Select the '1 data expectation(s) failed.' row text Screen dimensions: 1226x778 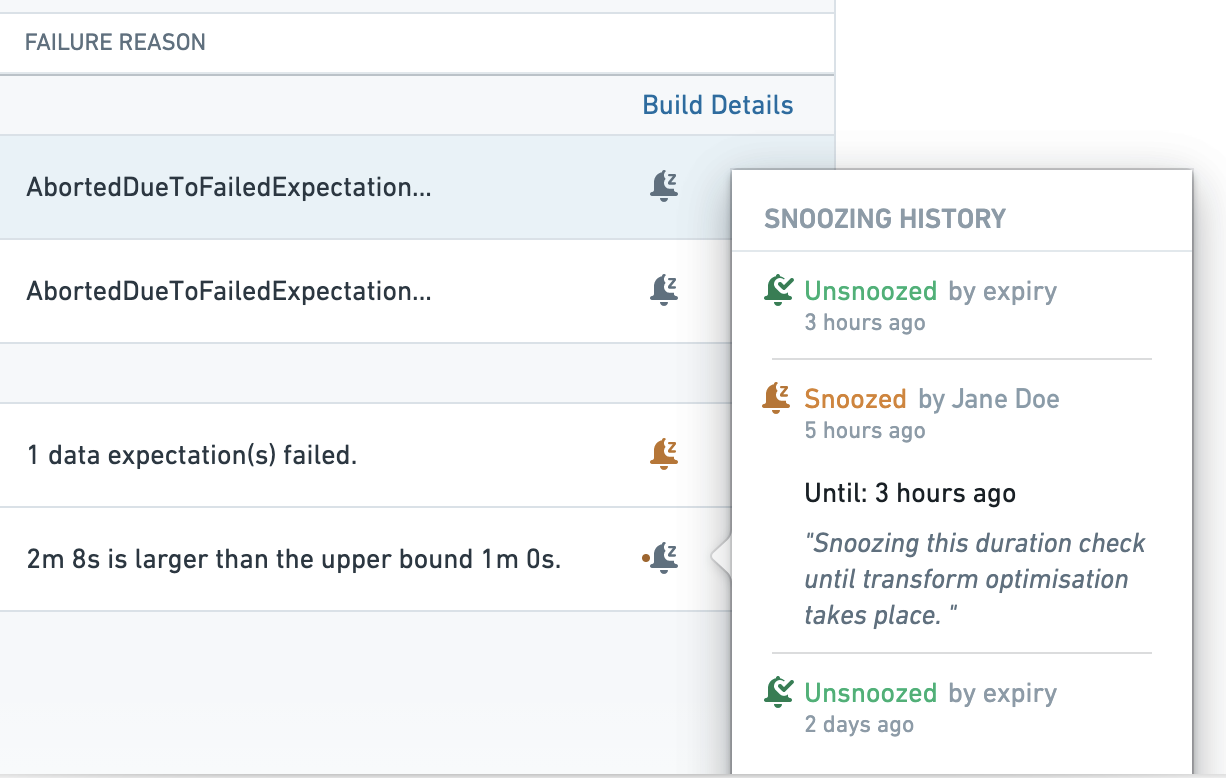192,455
